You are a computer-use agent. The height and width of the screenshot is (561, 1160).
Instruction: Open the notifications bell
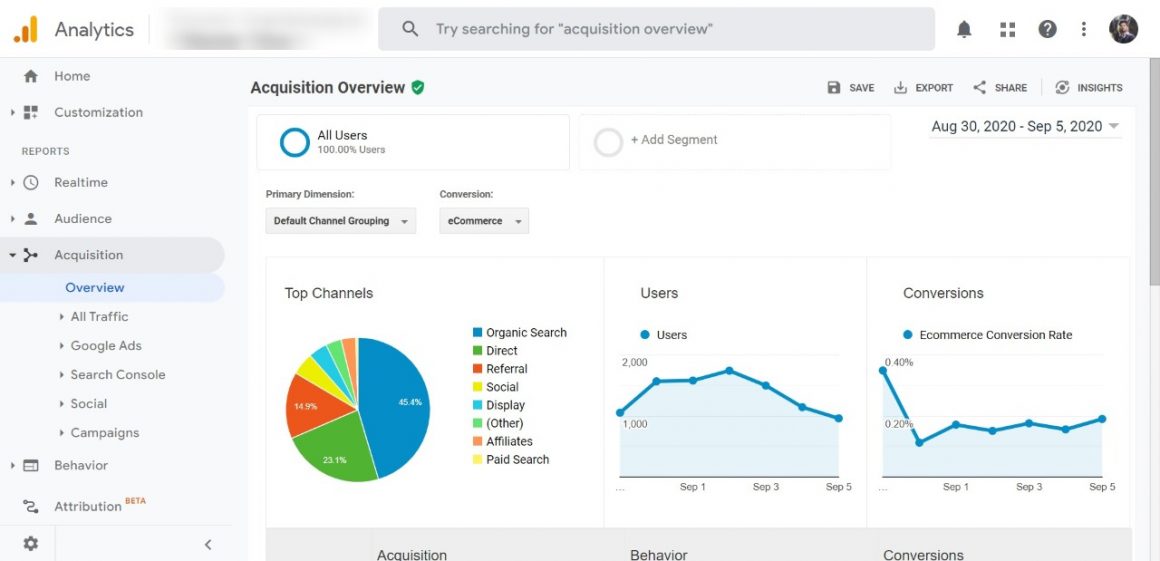tap(964, 29)
